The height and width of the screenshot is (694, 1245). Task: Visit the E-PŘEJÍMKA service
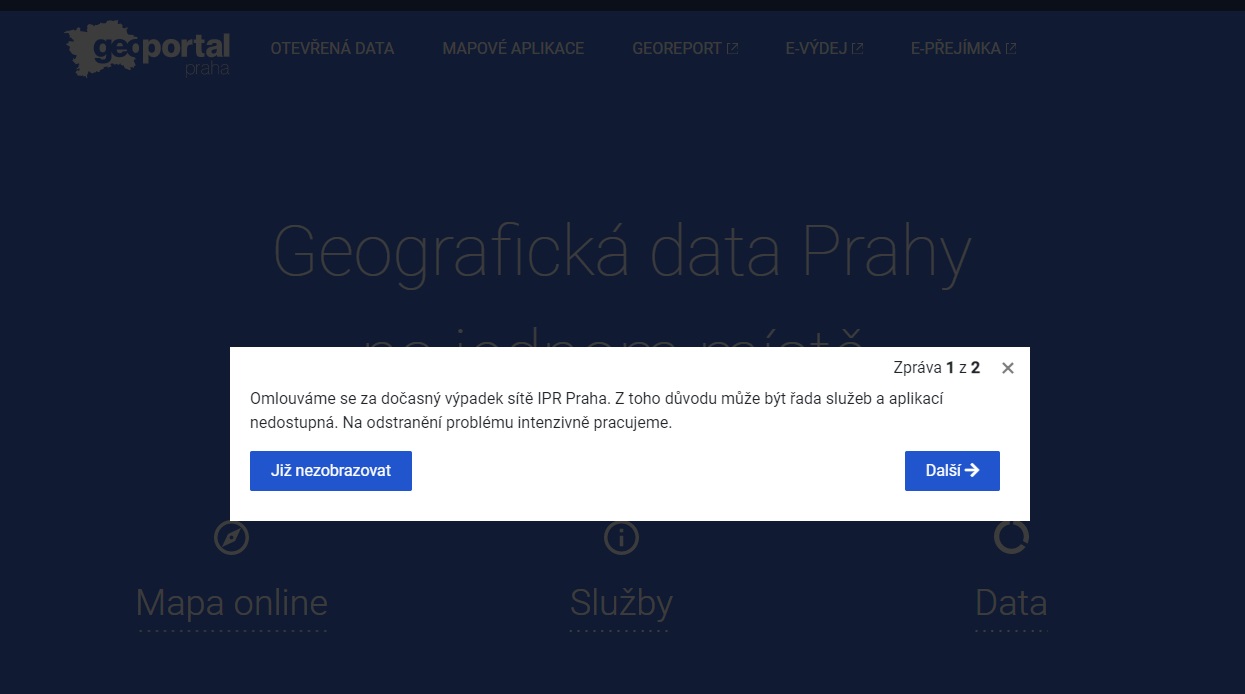(x=955, y=46)
